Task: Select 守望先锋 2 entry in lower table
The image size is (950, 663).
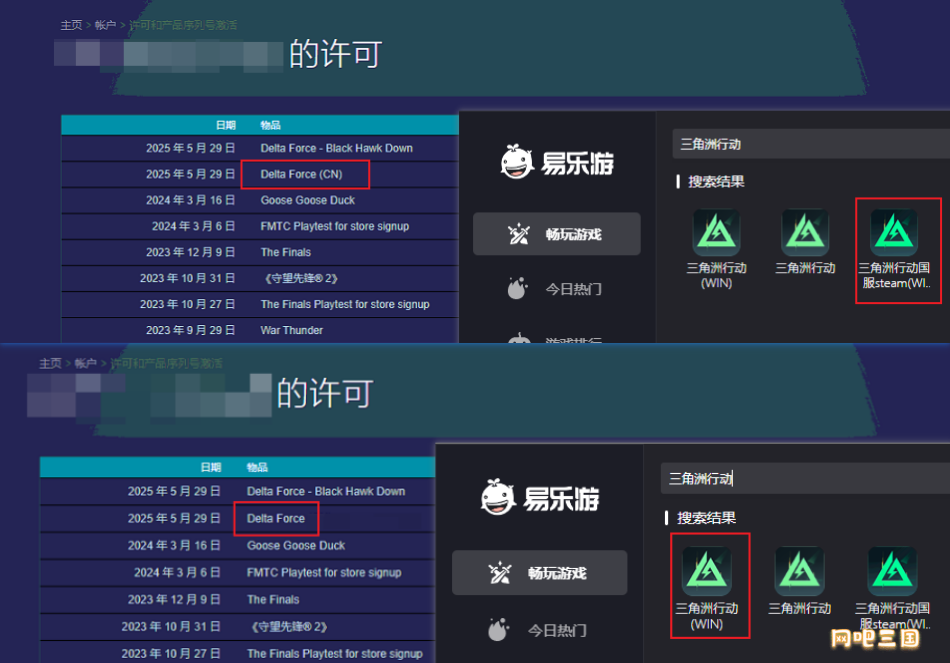Action: click(x=287, y=627)
